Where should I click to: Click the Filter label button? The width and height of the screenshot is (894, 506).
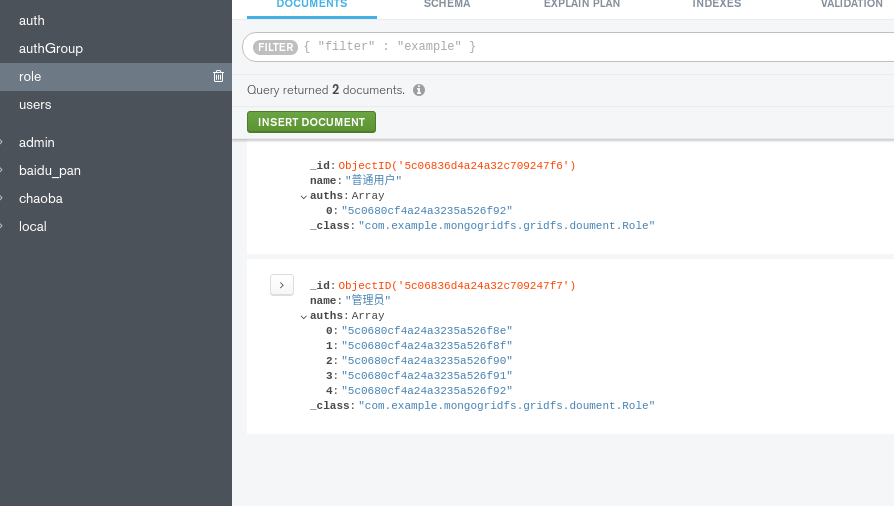[275, 47]
